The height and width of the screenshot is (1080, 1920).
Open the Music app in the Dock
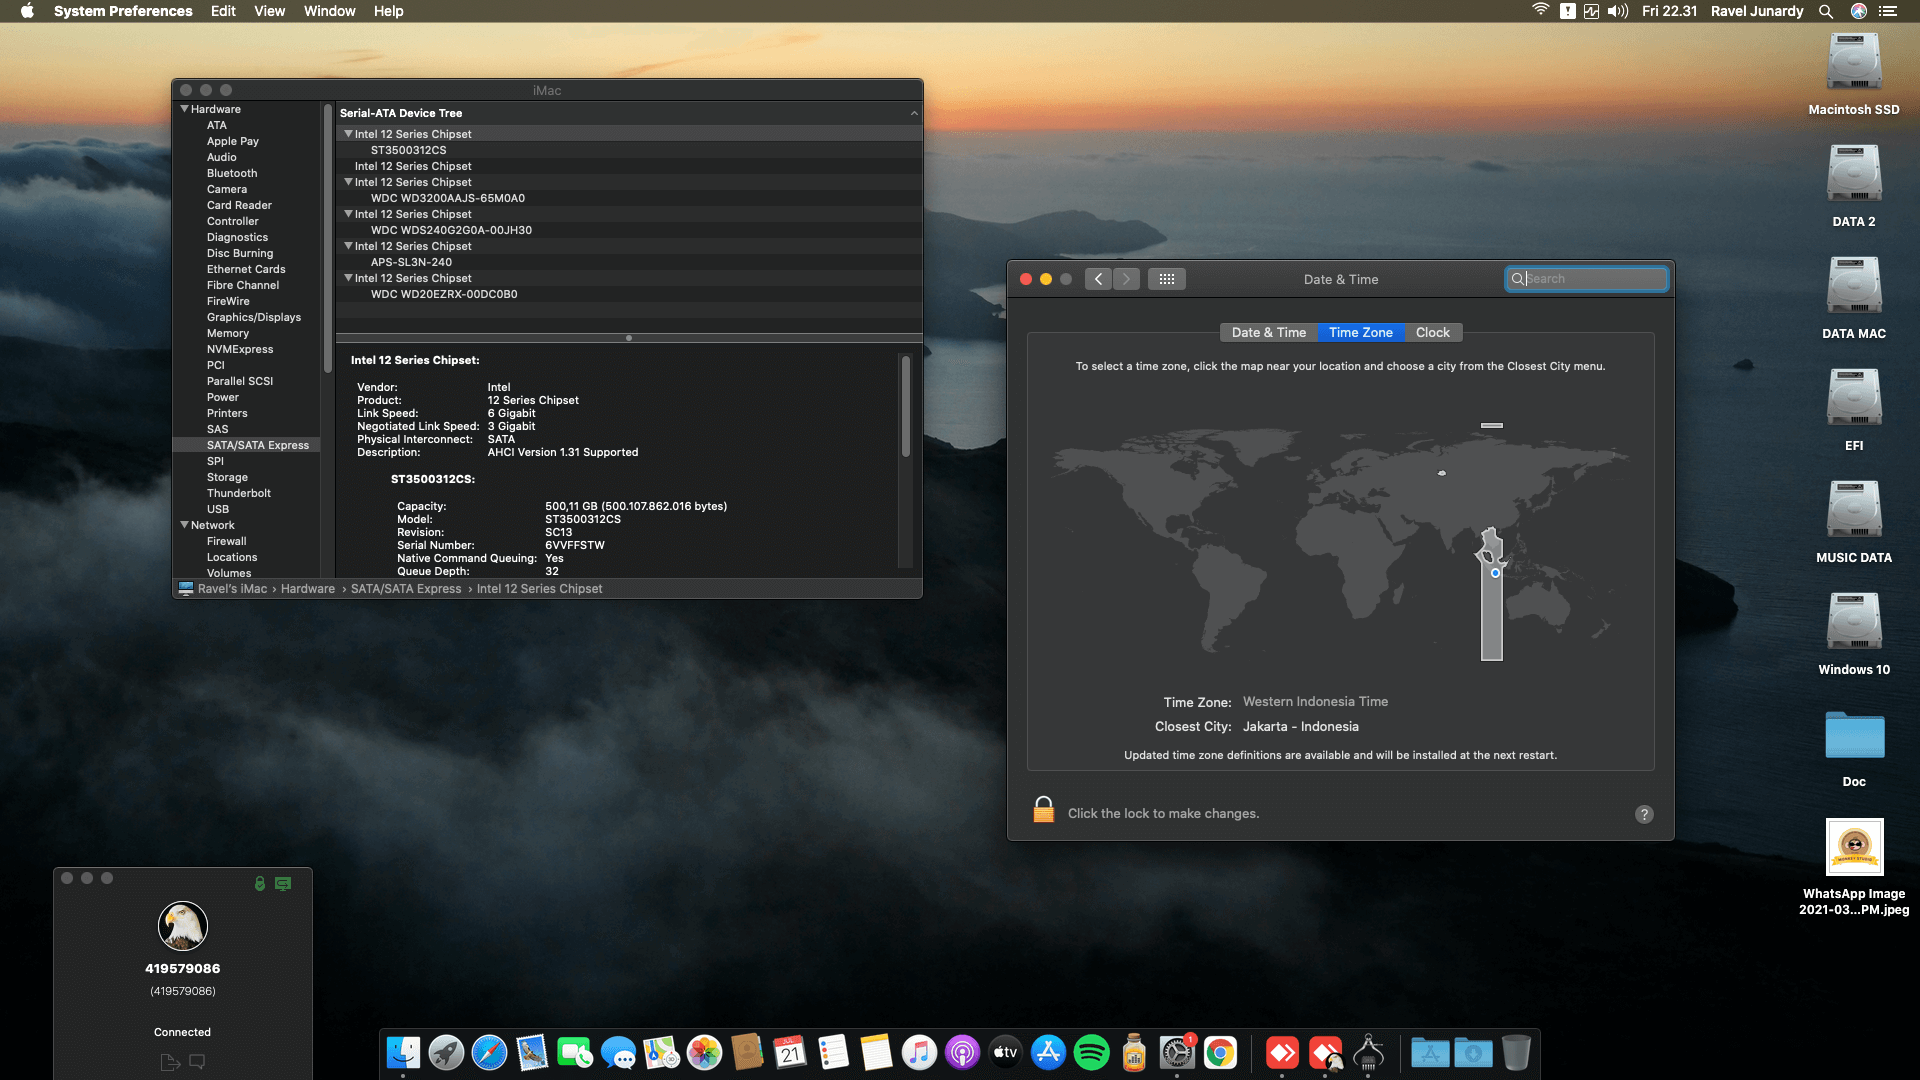[x=919, y=1052]
